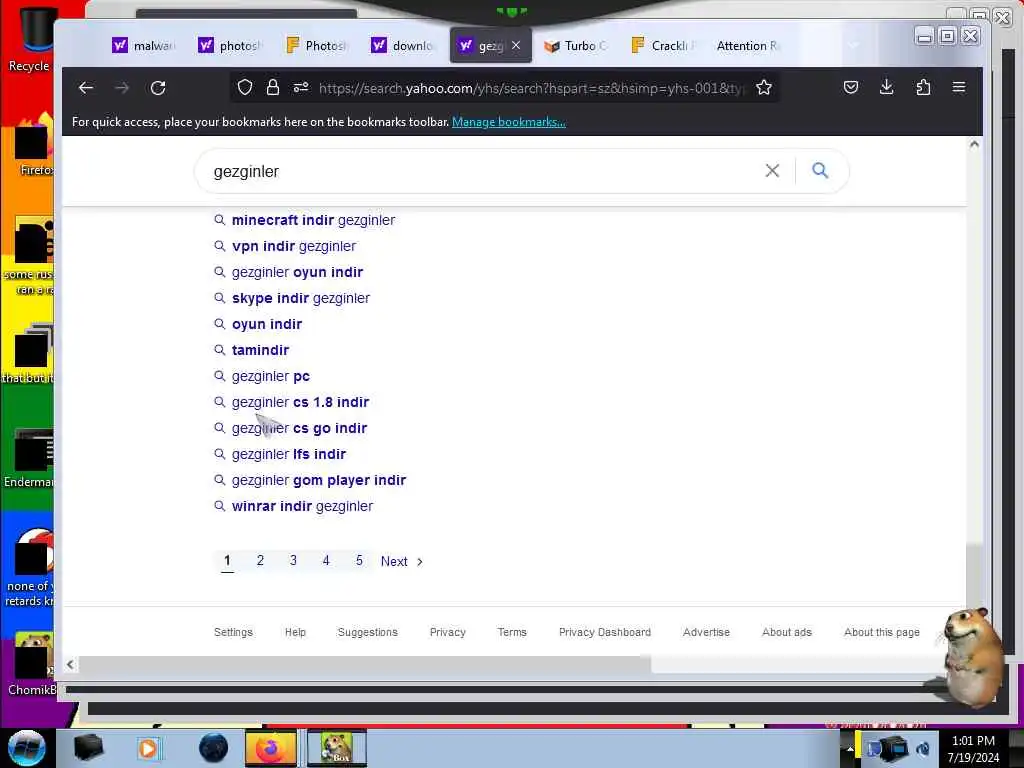Select suggestion gezginler cs go indir

(x=299, y=428)
